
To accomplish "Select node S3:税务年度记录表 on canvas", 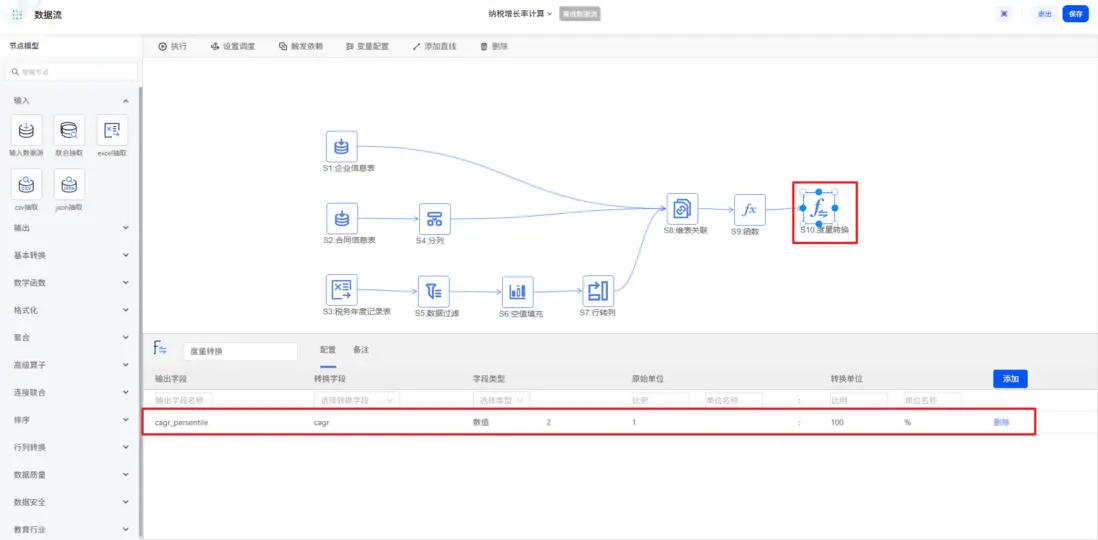I will (x=342, y=290).
